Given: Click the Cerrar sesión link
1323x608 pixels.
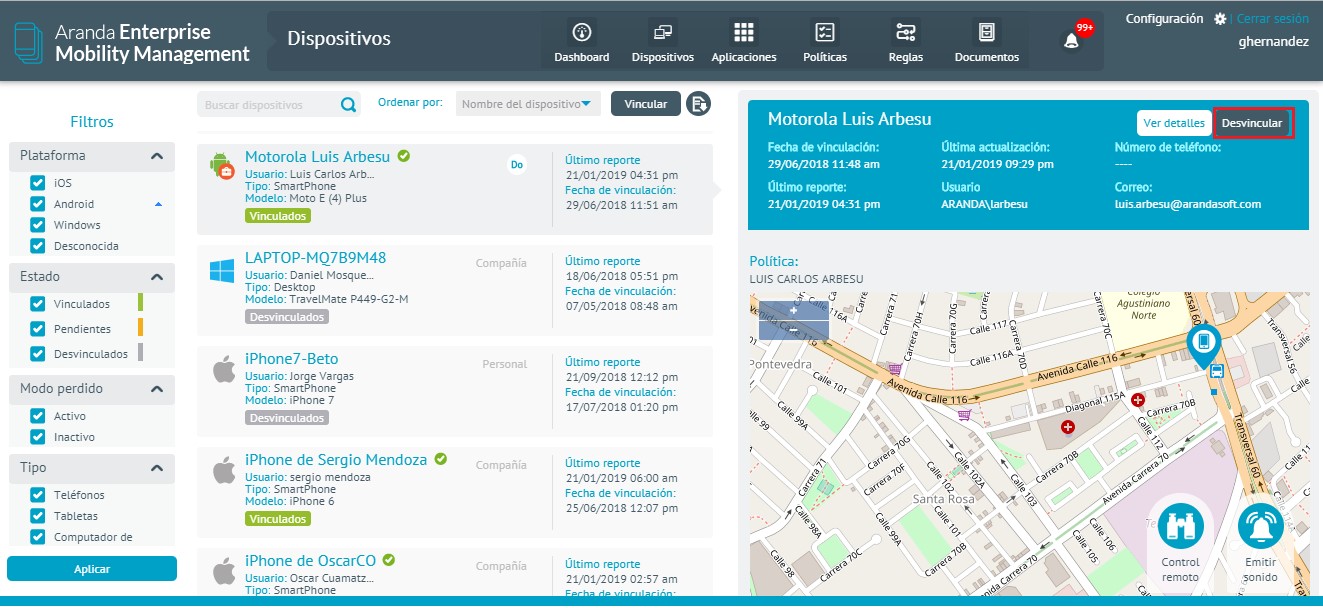Looking at the screenshot, I should 1272,19.
